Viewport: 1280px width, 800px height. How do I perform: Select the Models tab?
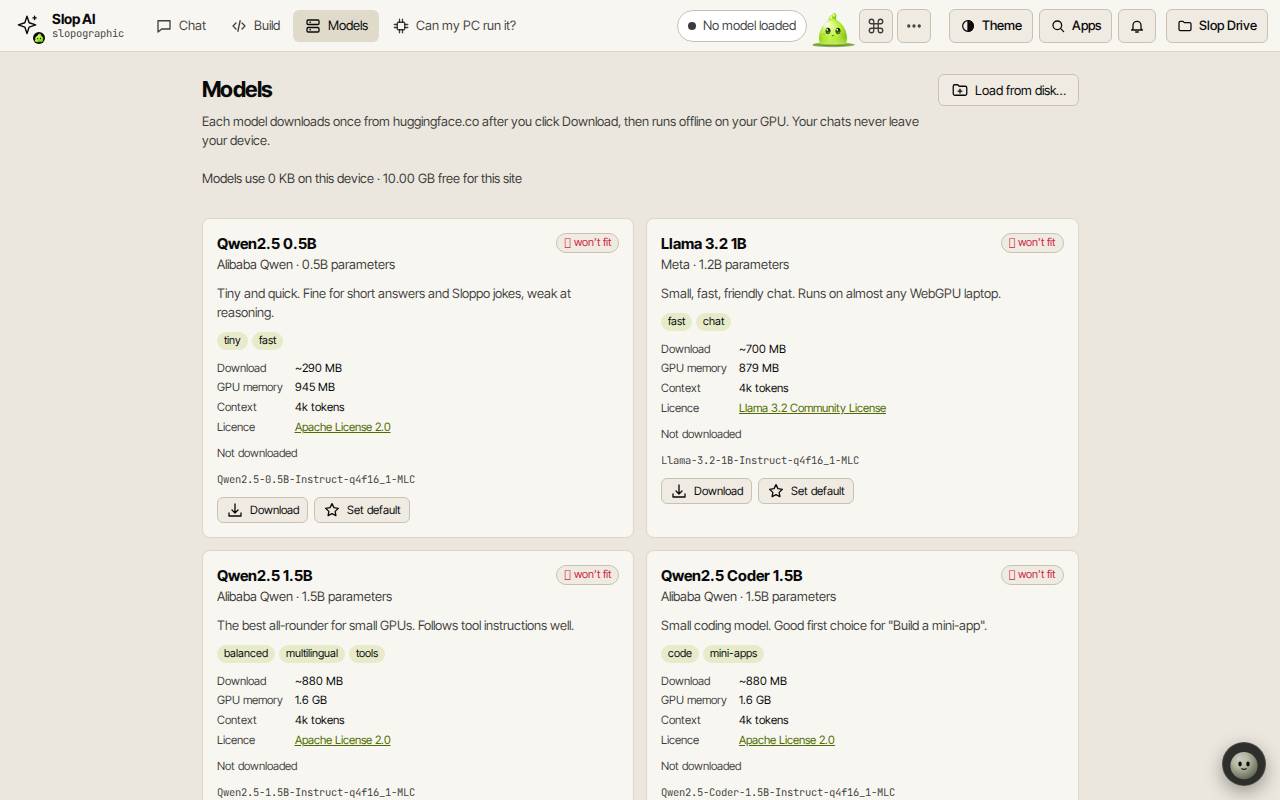pyautogui.click(x=336, y=26)
